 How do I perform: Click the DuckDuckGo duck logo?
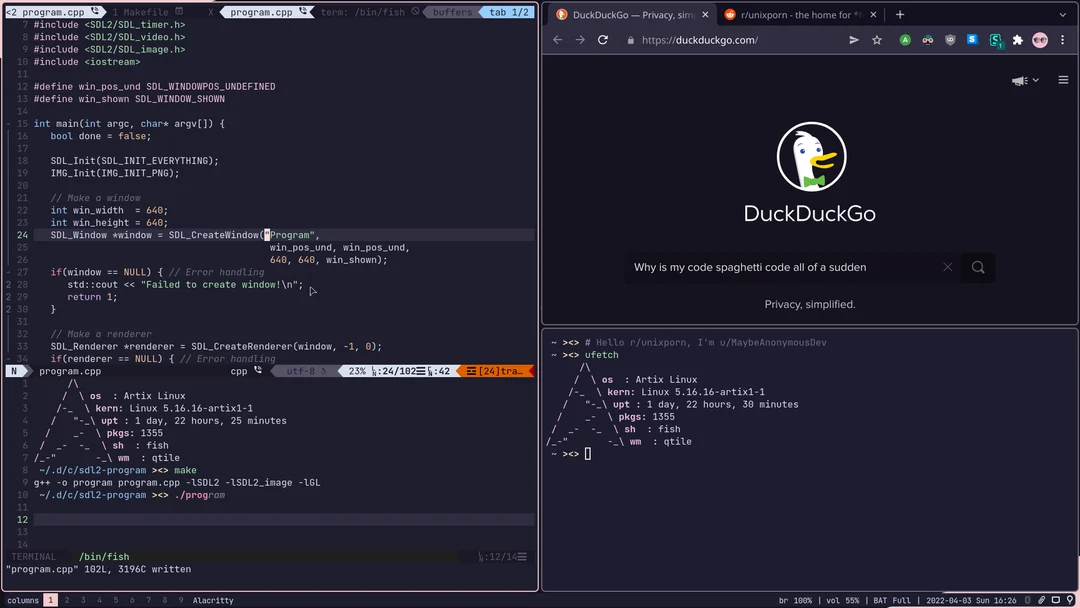810,156
